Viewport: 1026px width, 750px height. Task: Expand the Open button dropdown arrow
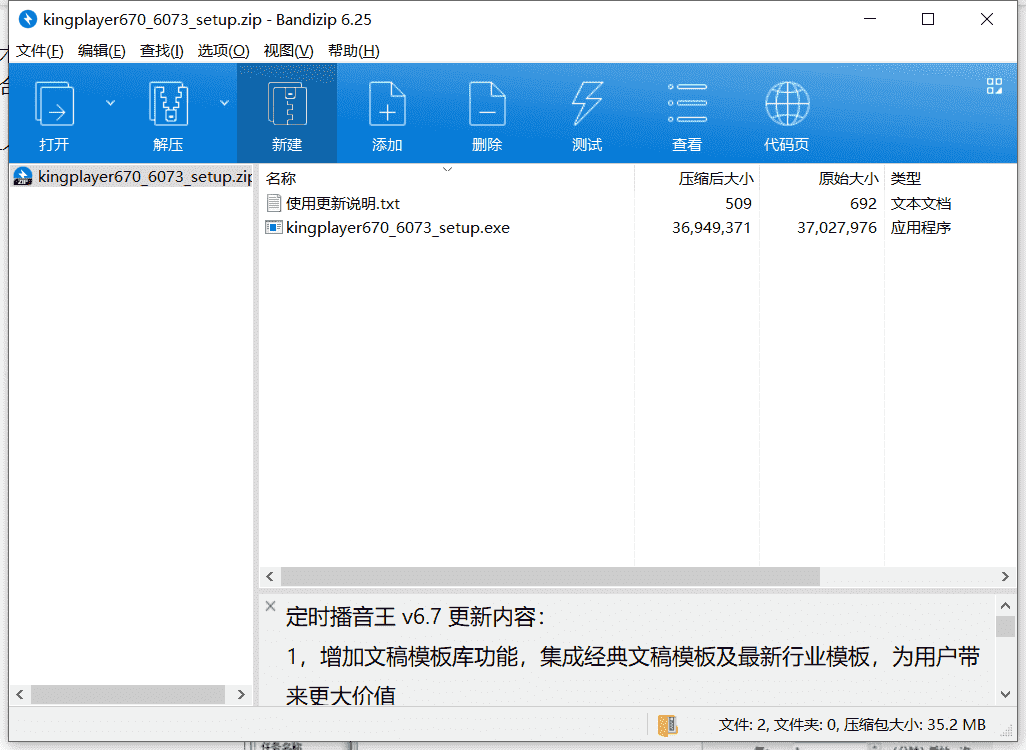coord(111,103)
